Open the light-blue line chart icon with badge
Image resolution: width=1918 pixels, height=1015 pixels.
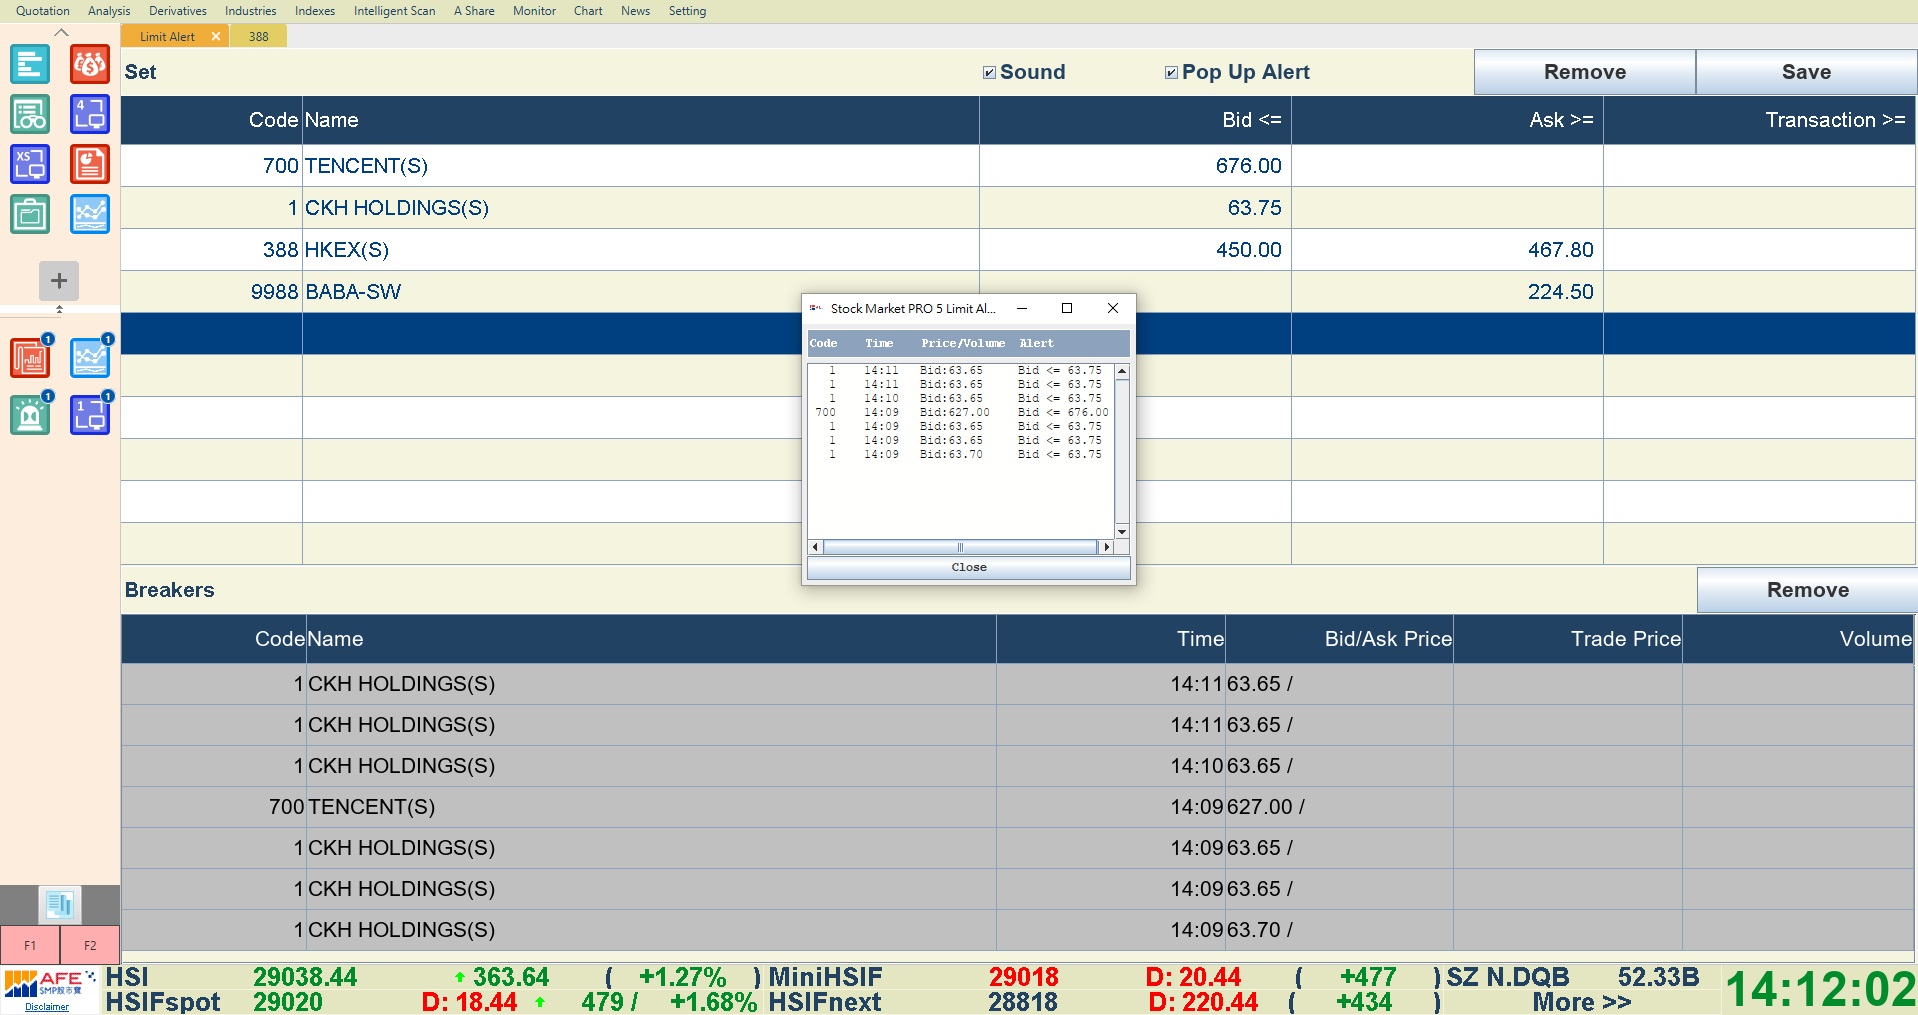pyautogui.click(x=90, y=357)
